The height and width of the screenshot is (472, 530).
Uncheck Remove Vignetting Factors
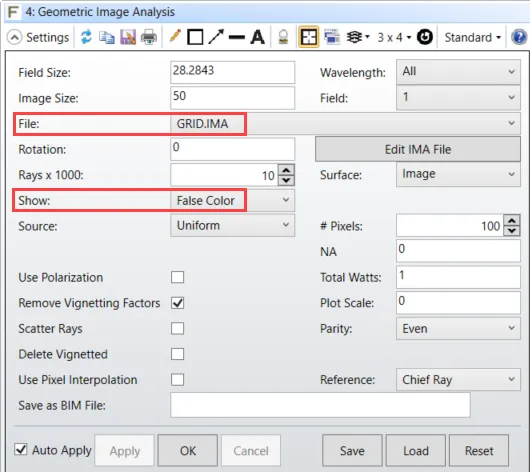[x=177, y=303]
